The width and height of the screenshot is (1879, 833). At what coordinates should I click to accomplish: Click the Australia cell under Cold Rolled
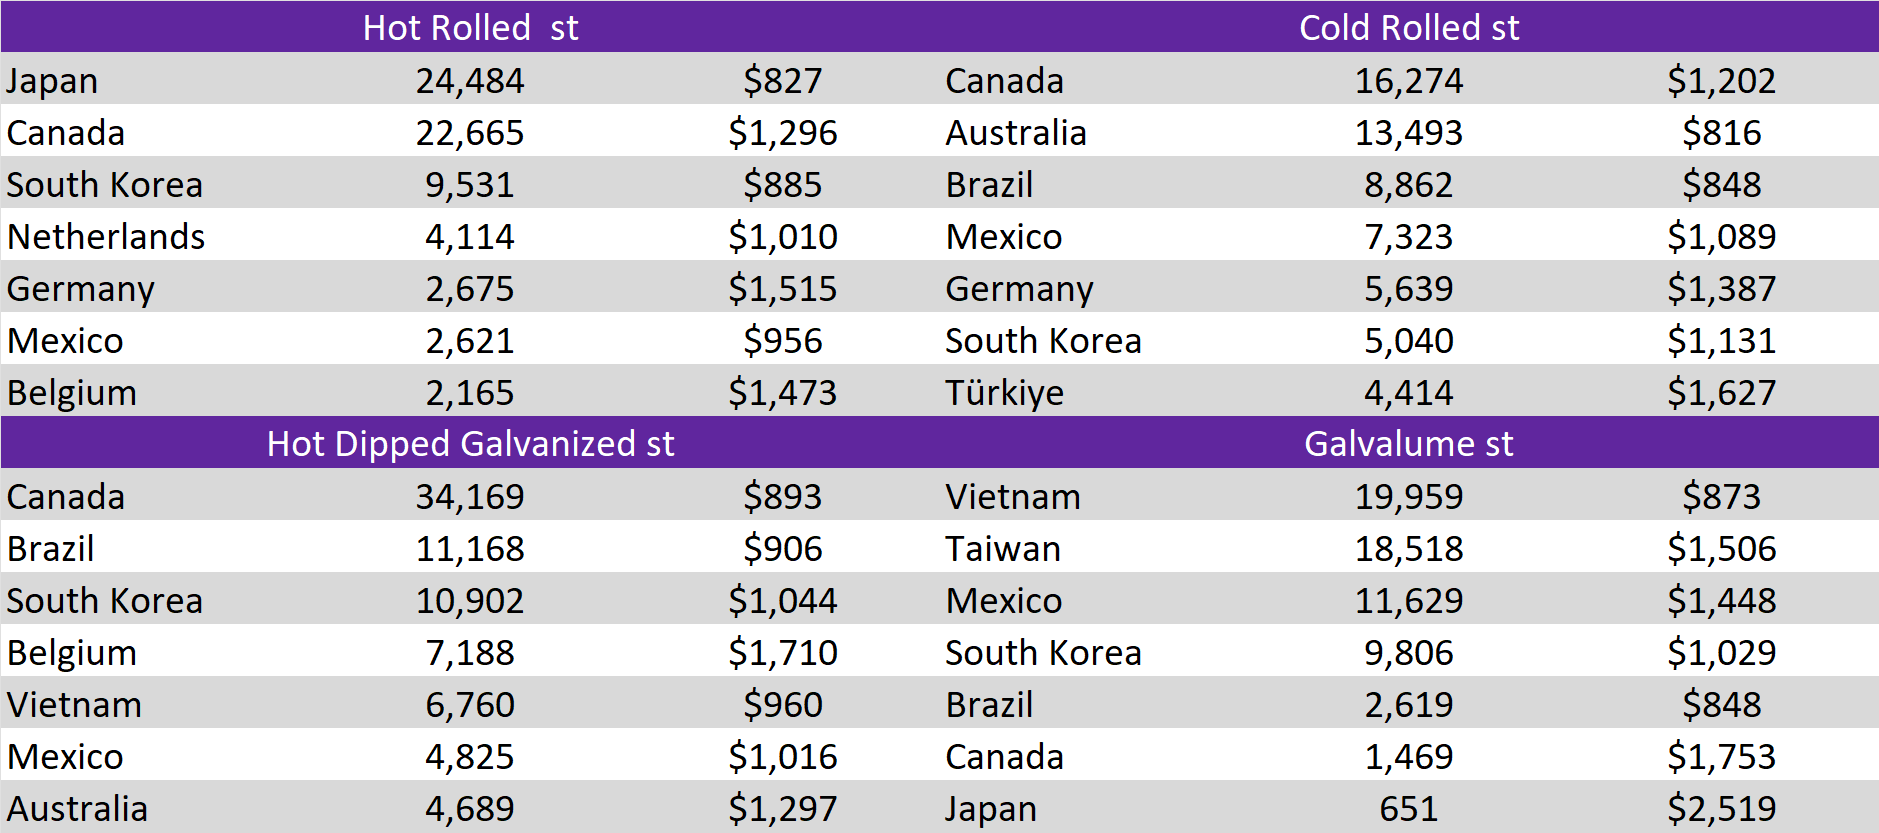point(1016,133)
